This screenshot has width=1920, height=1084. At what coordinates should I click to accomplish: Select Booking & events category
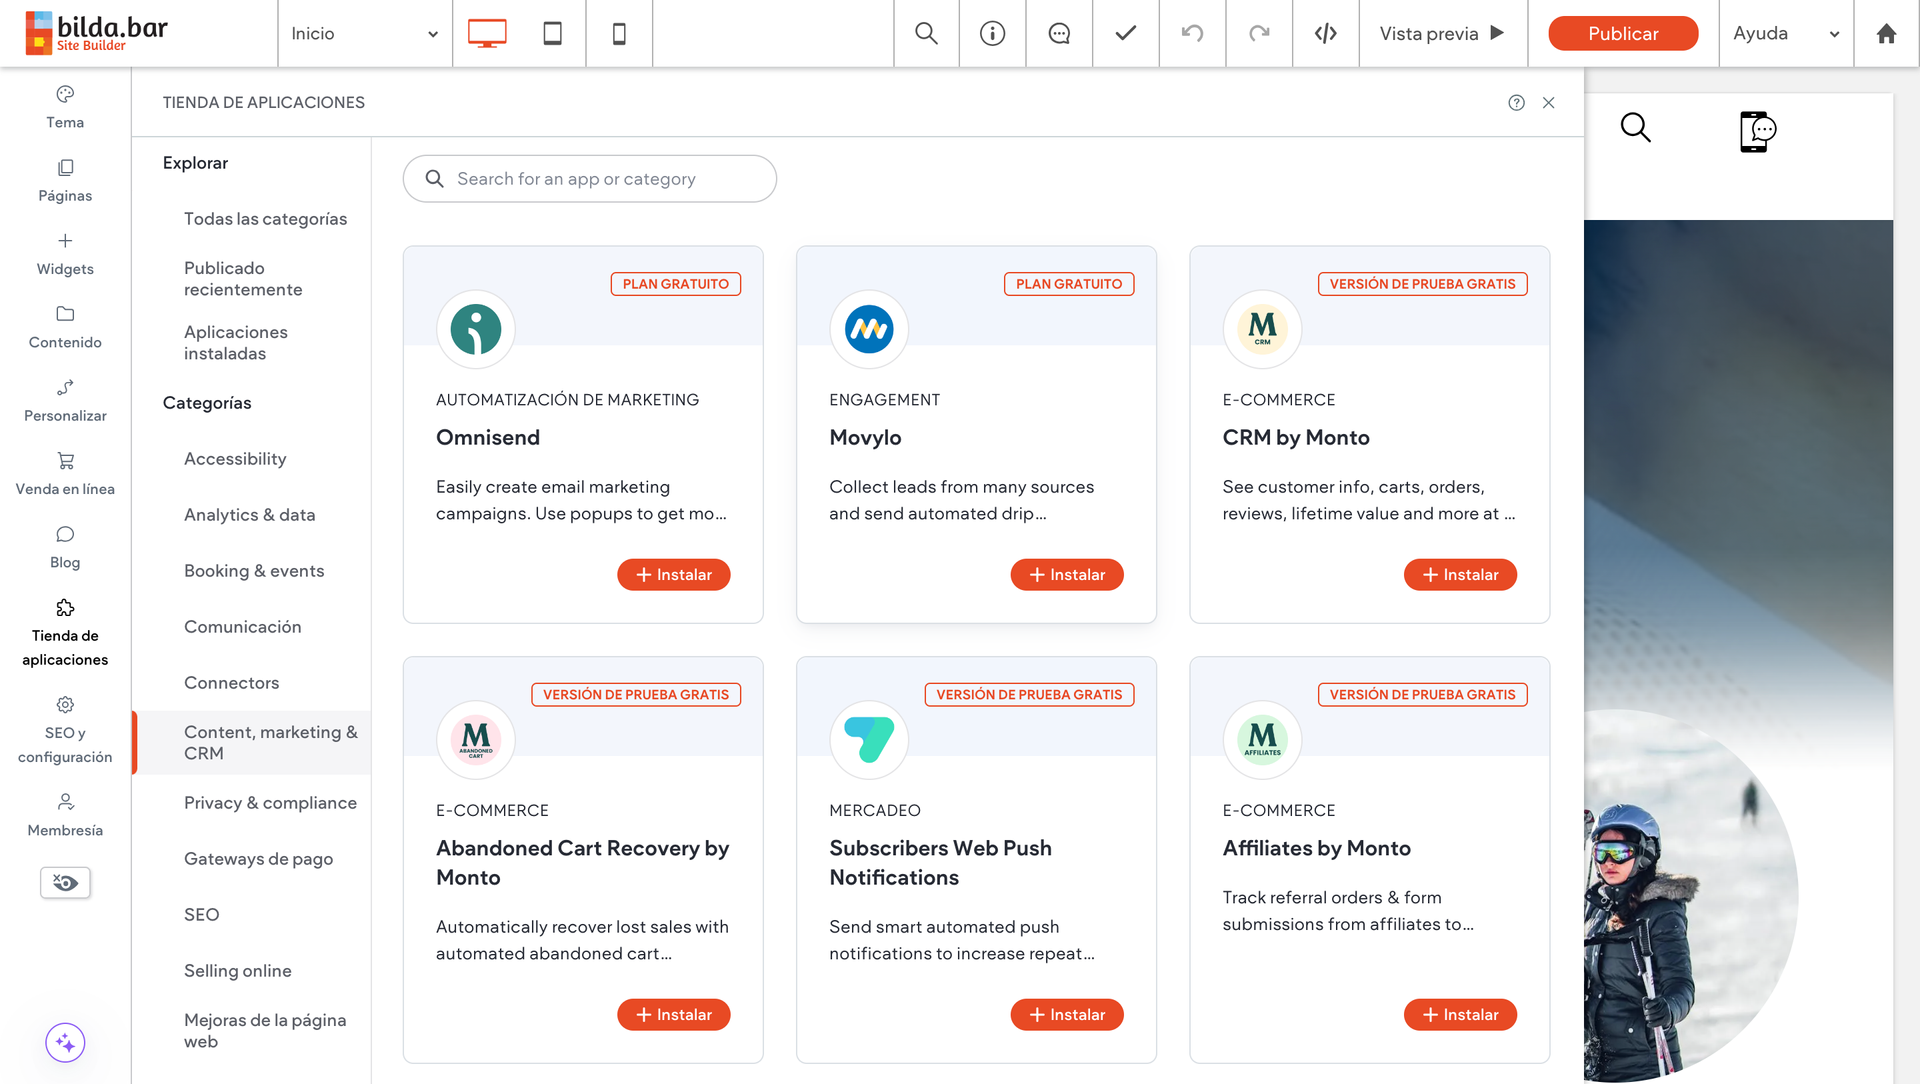pos(254,570)
